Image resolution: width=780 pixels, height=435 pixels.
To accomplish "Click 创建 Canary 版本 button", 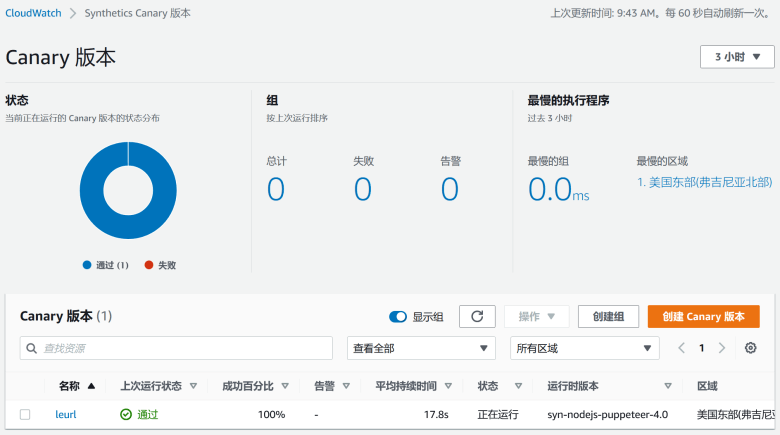I will pyautogui.click(x=703, y=317).
